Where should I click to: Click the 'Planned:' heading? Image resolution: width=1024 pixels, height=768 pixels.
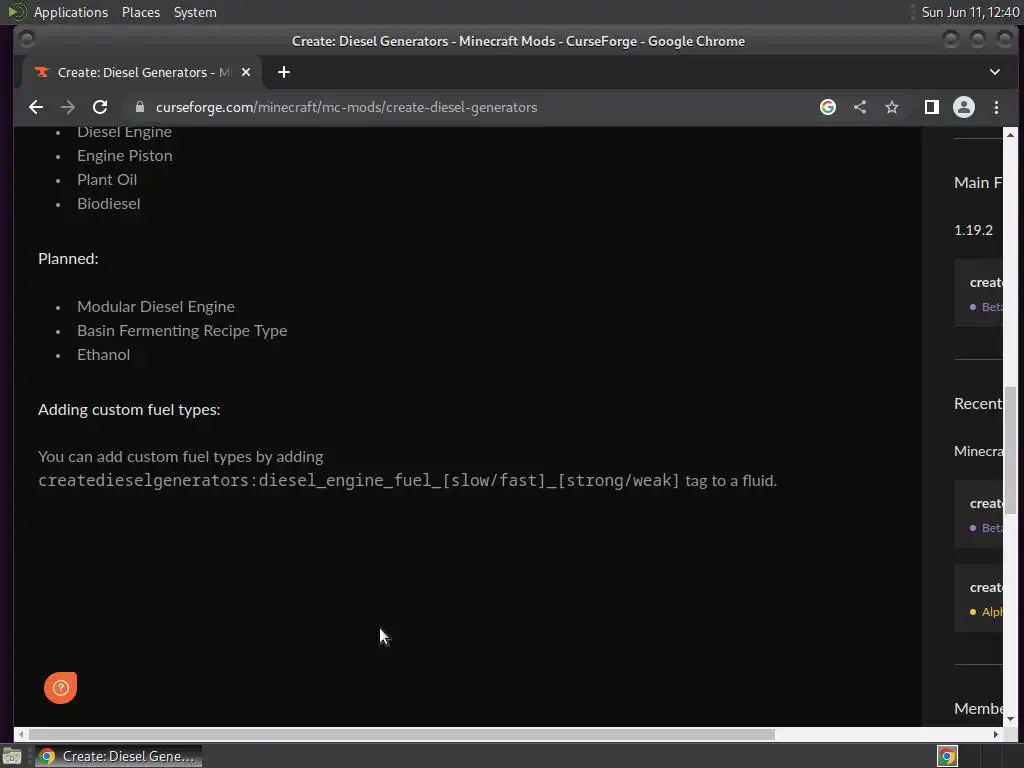pos(68,259)
